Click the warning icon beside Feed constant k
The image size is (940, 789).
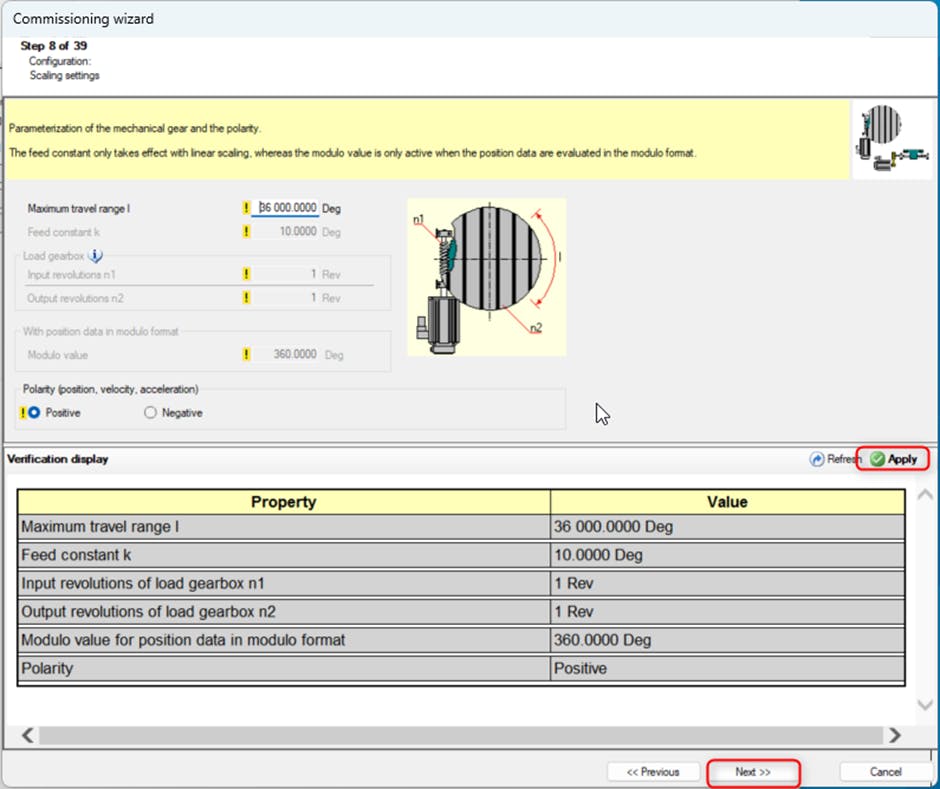(x=246, y=232)
